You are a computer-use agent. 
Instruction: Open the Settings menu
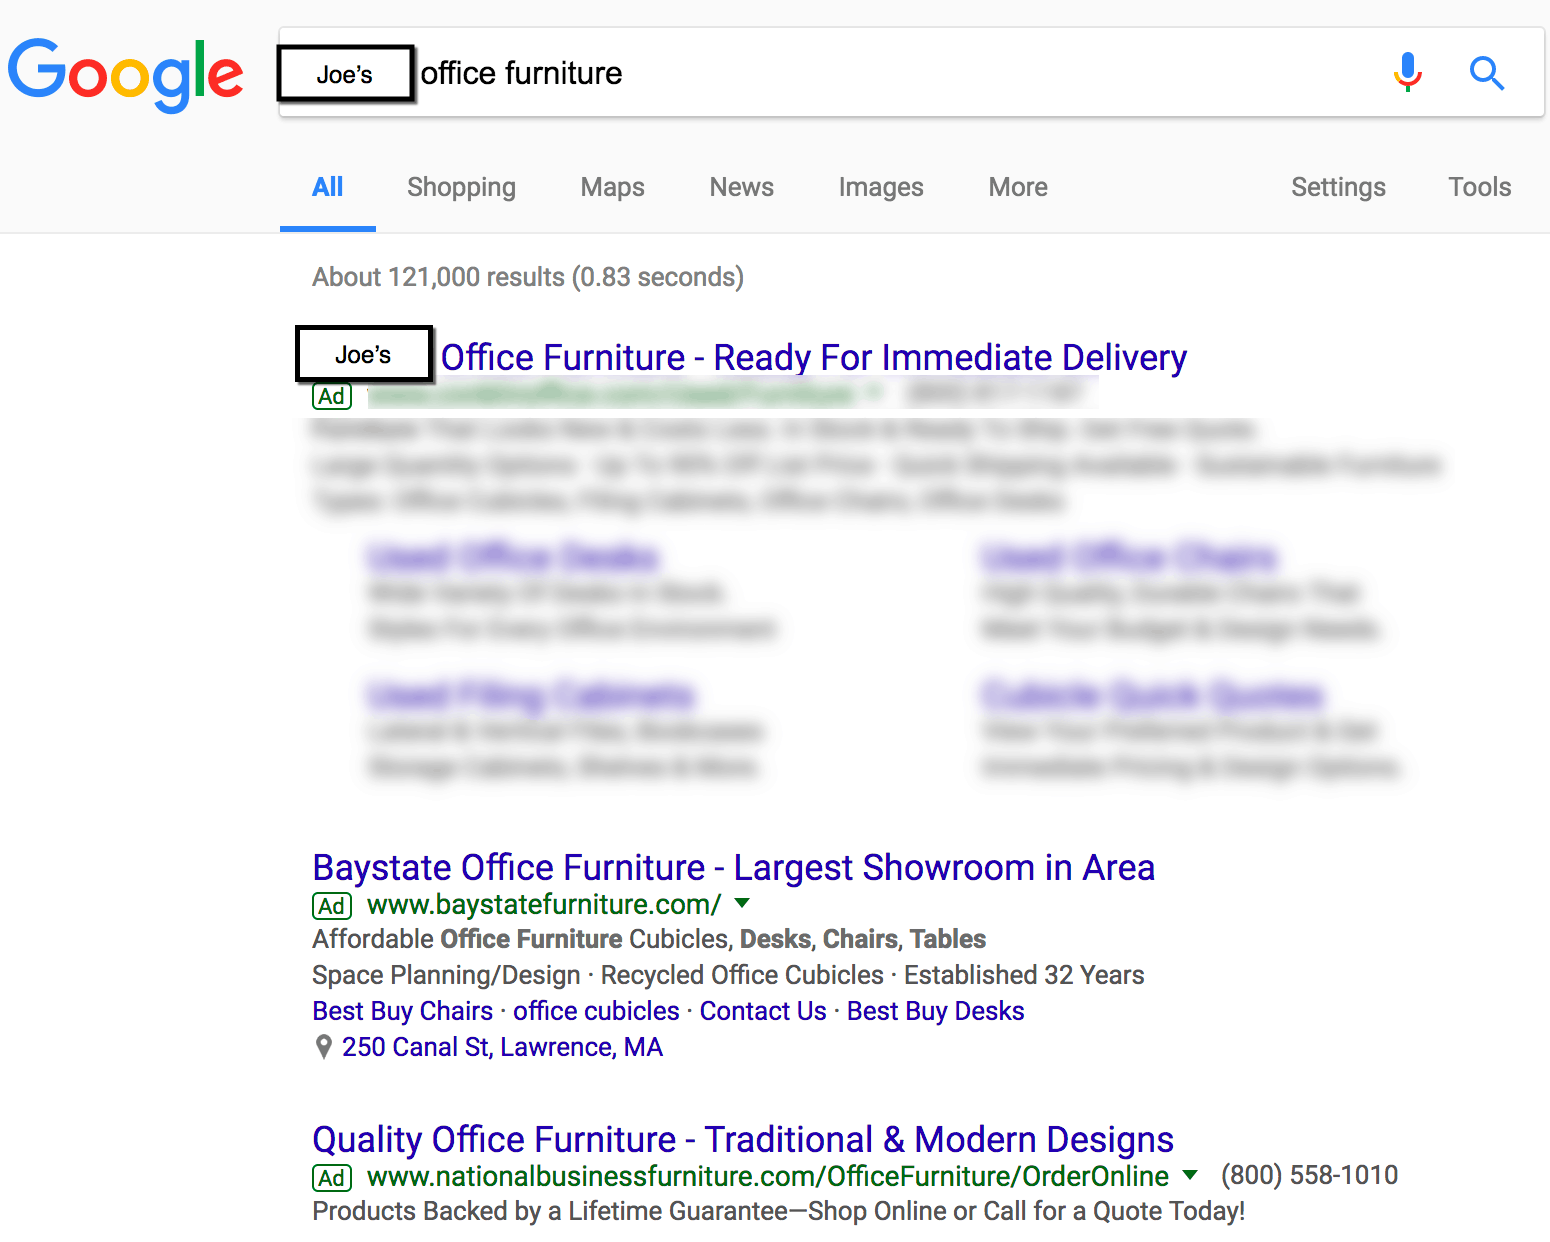pyautogui.click(x=1338, y=187)
